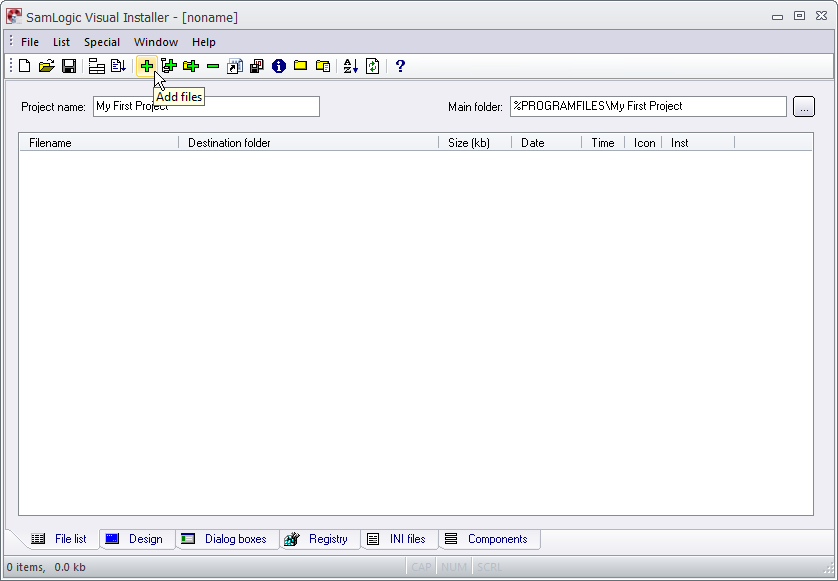This screenshot has width=838, height=581.
Task: Click the Main folder path field
Action: pos(648,106)
